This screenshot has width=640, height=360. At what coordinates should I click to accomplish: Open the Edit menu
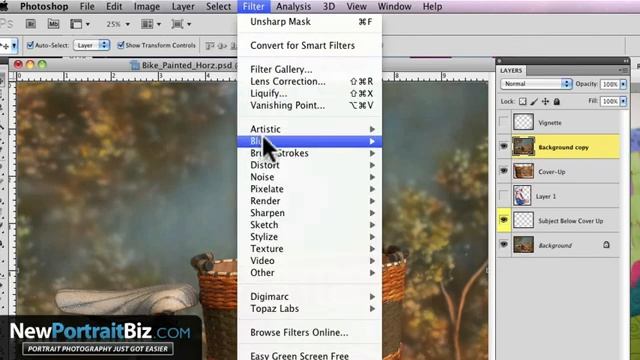114,7
